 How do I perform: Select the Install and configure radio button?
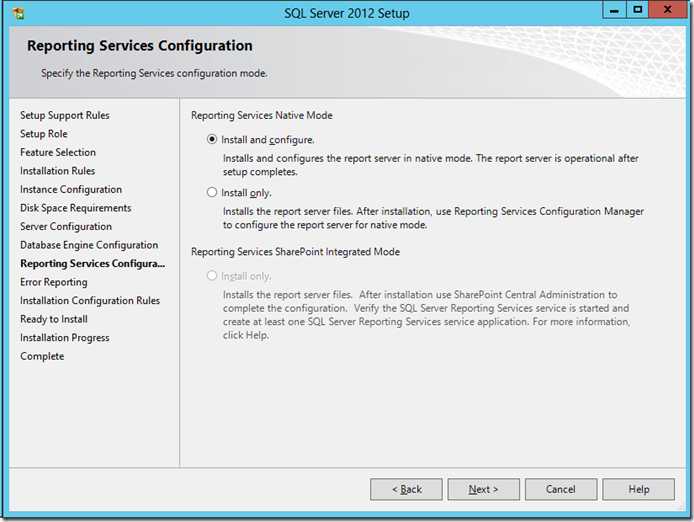pos(212,139)
